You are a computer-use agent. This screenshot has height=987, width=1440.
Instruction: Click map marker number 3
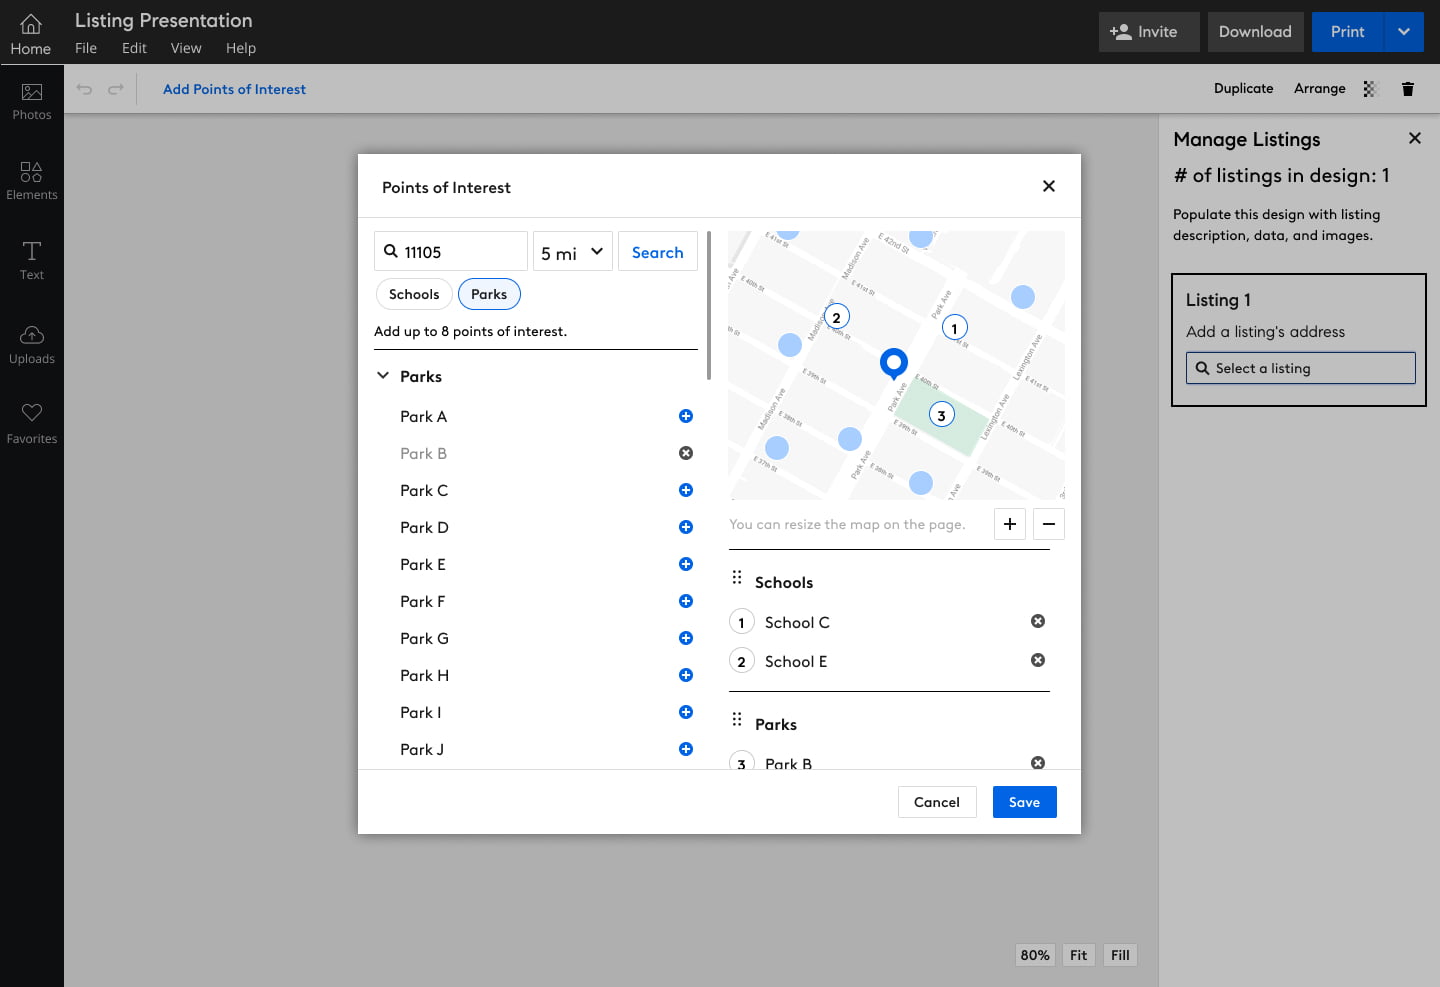pyautogui.click(x=941, y=415)
